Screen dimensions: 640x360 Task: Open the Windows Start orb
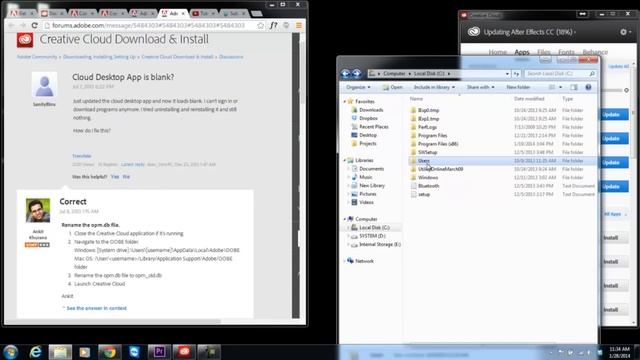coord(11,352)
